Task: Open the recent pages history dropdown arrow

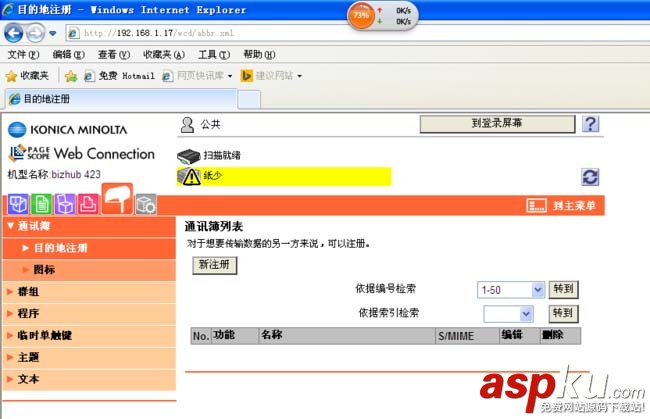Action: tap(53, 33)
